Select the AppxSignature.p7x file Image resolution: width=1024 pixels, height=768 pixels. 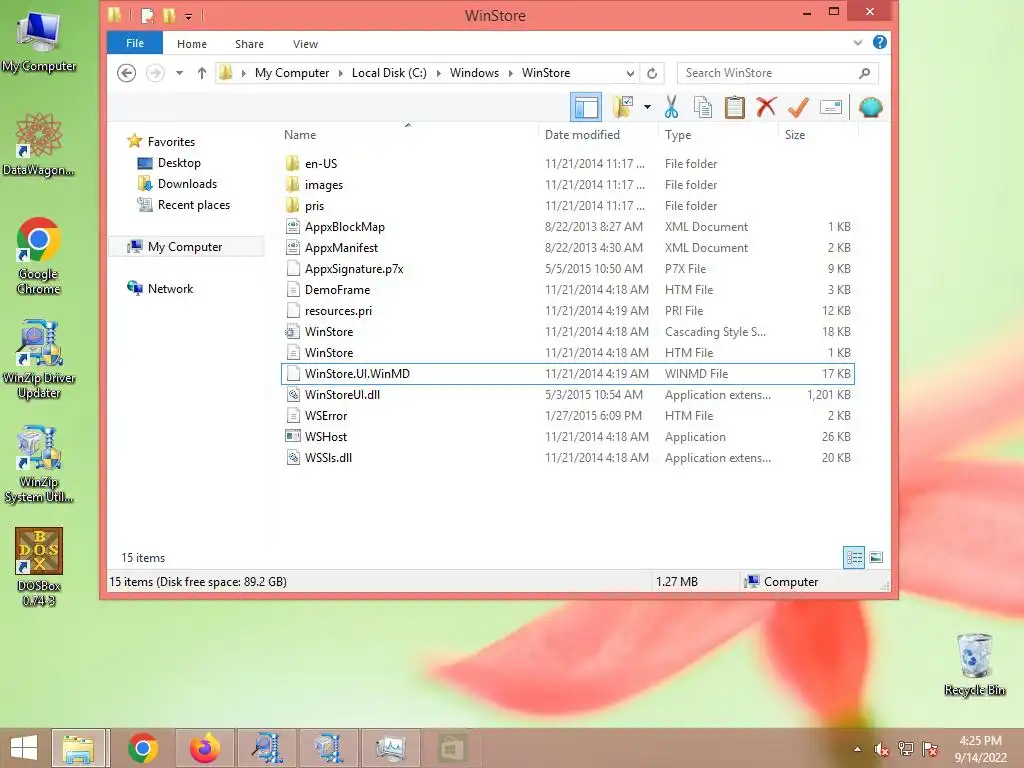[568, 268]
